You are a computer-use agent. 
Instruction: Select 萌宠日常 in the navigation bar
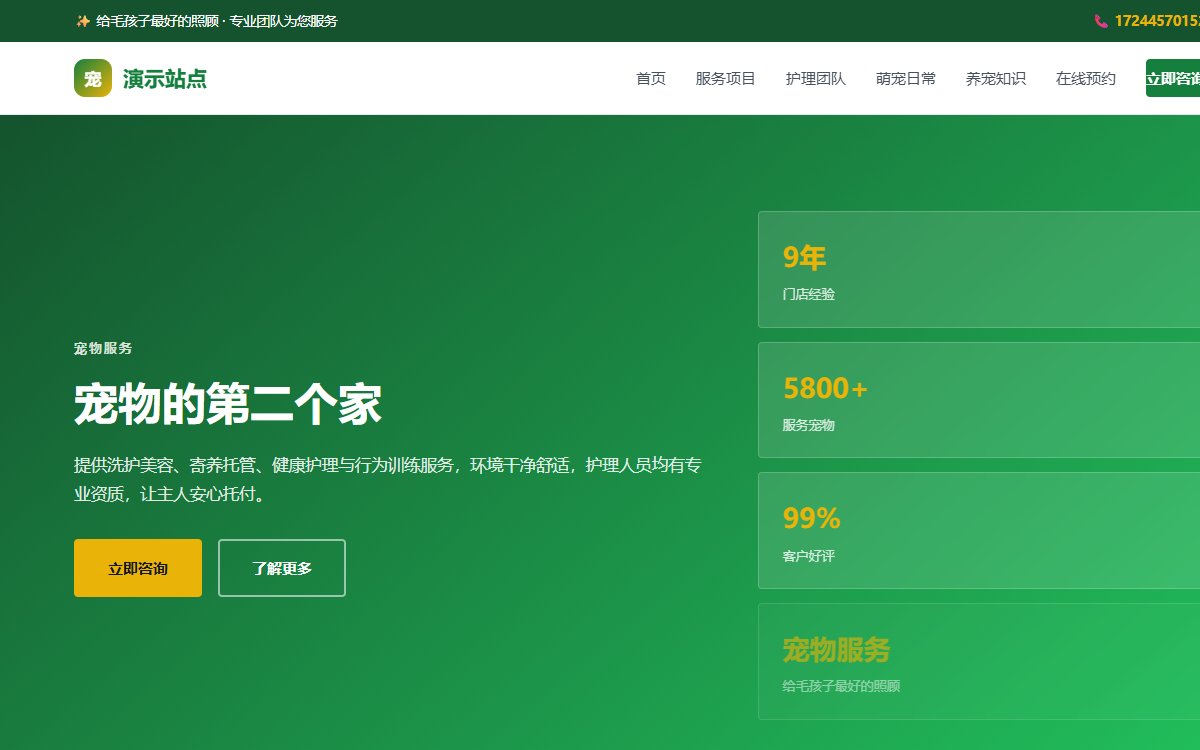point(906,78)
